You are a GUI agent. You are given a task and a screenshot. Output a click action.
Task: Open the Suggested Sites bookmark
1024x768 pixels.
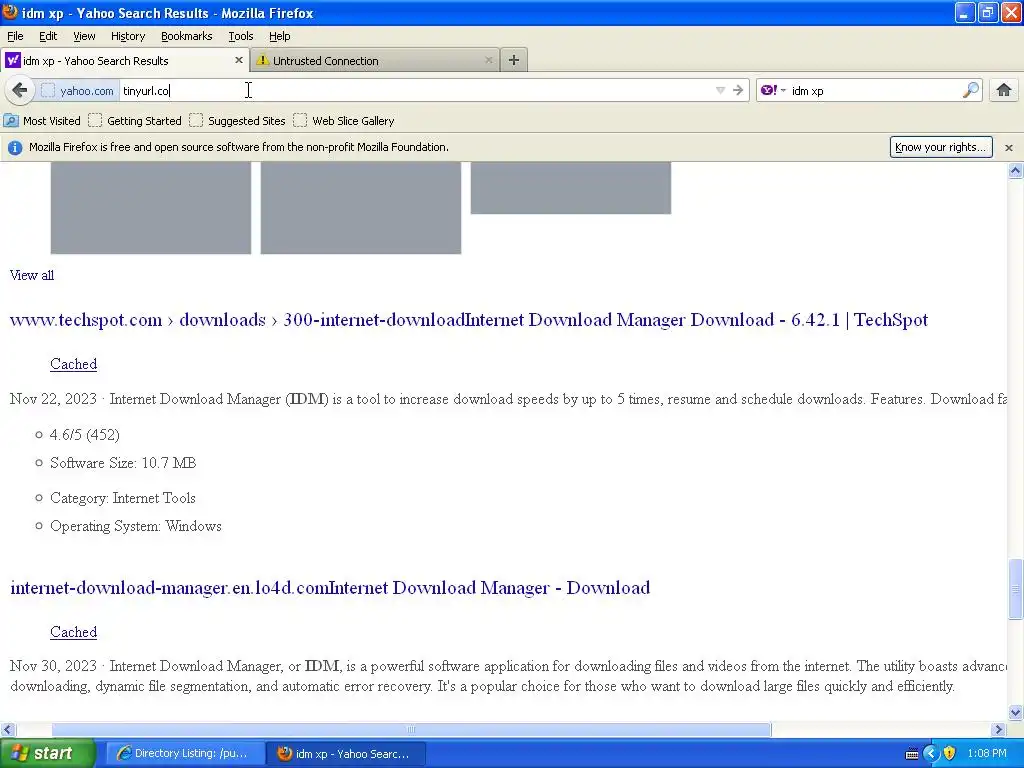click(x=238, y=121)
